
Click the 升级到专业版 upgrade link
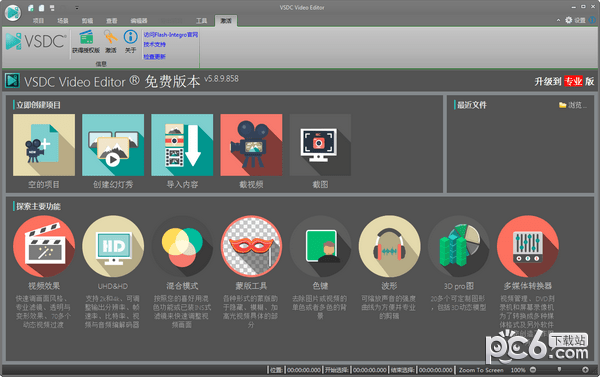564,81
